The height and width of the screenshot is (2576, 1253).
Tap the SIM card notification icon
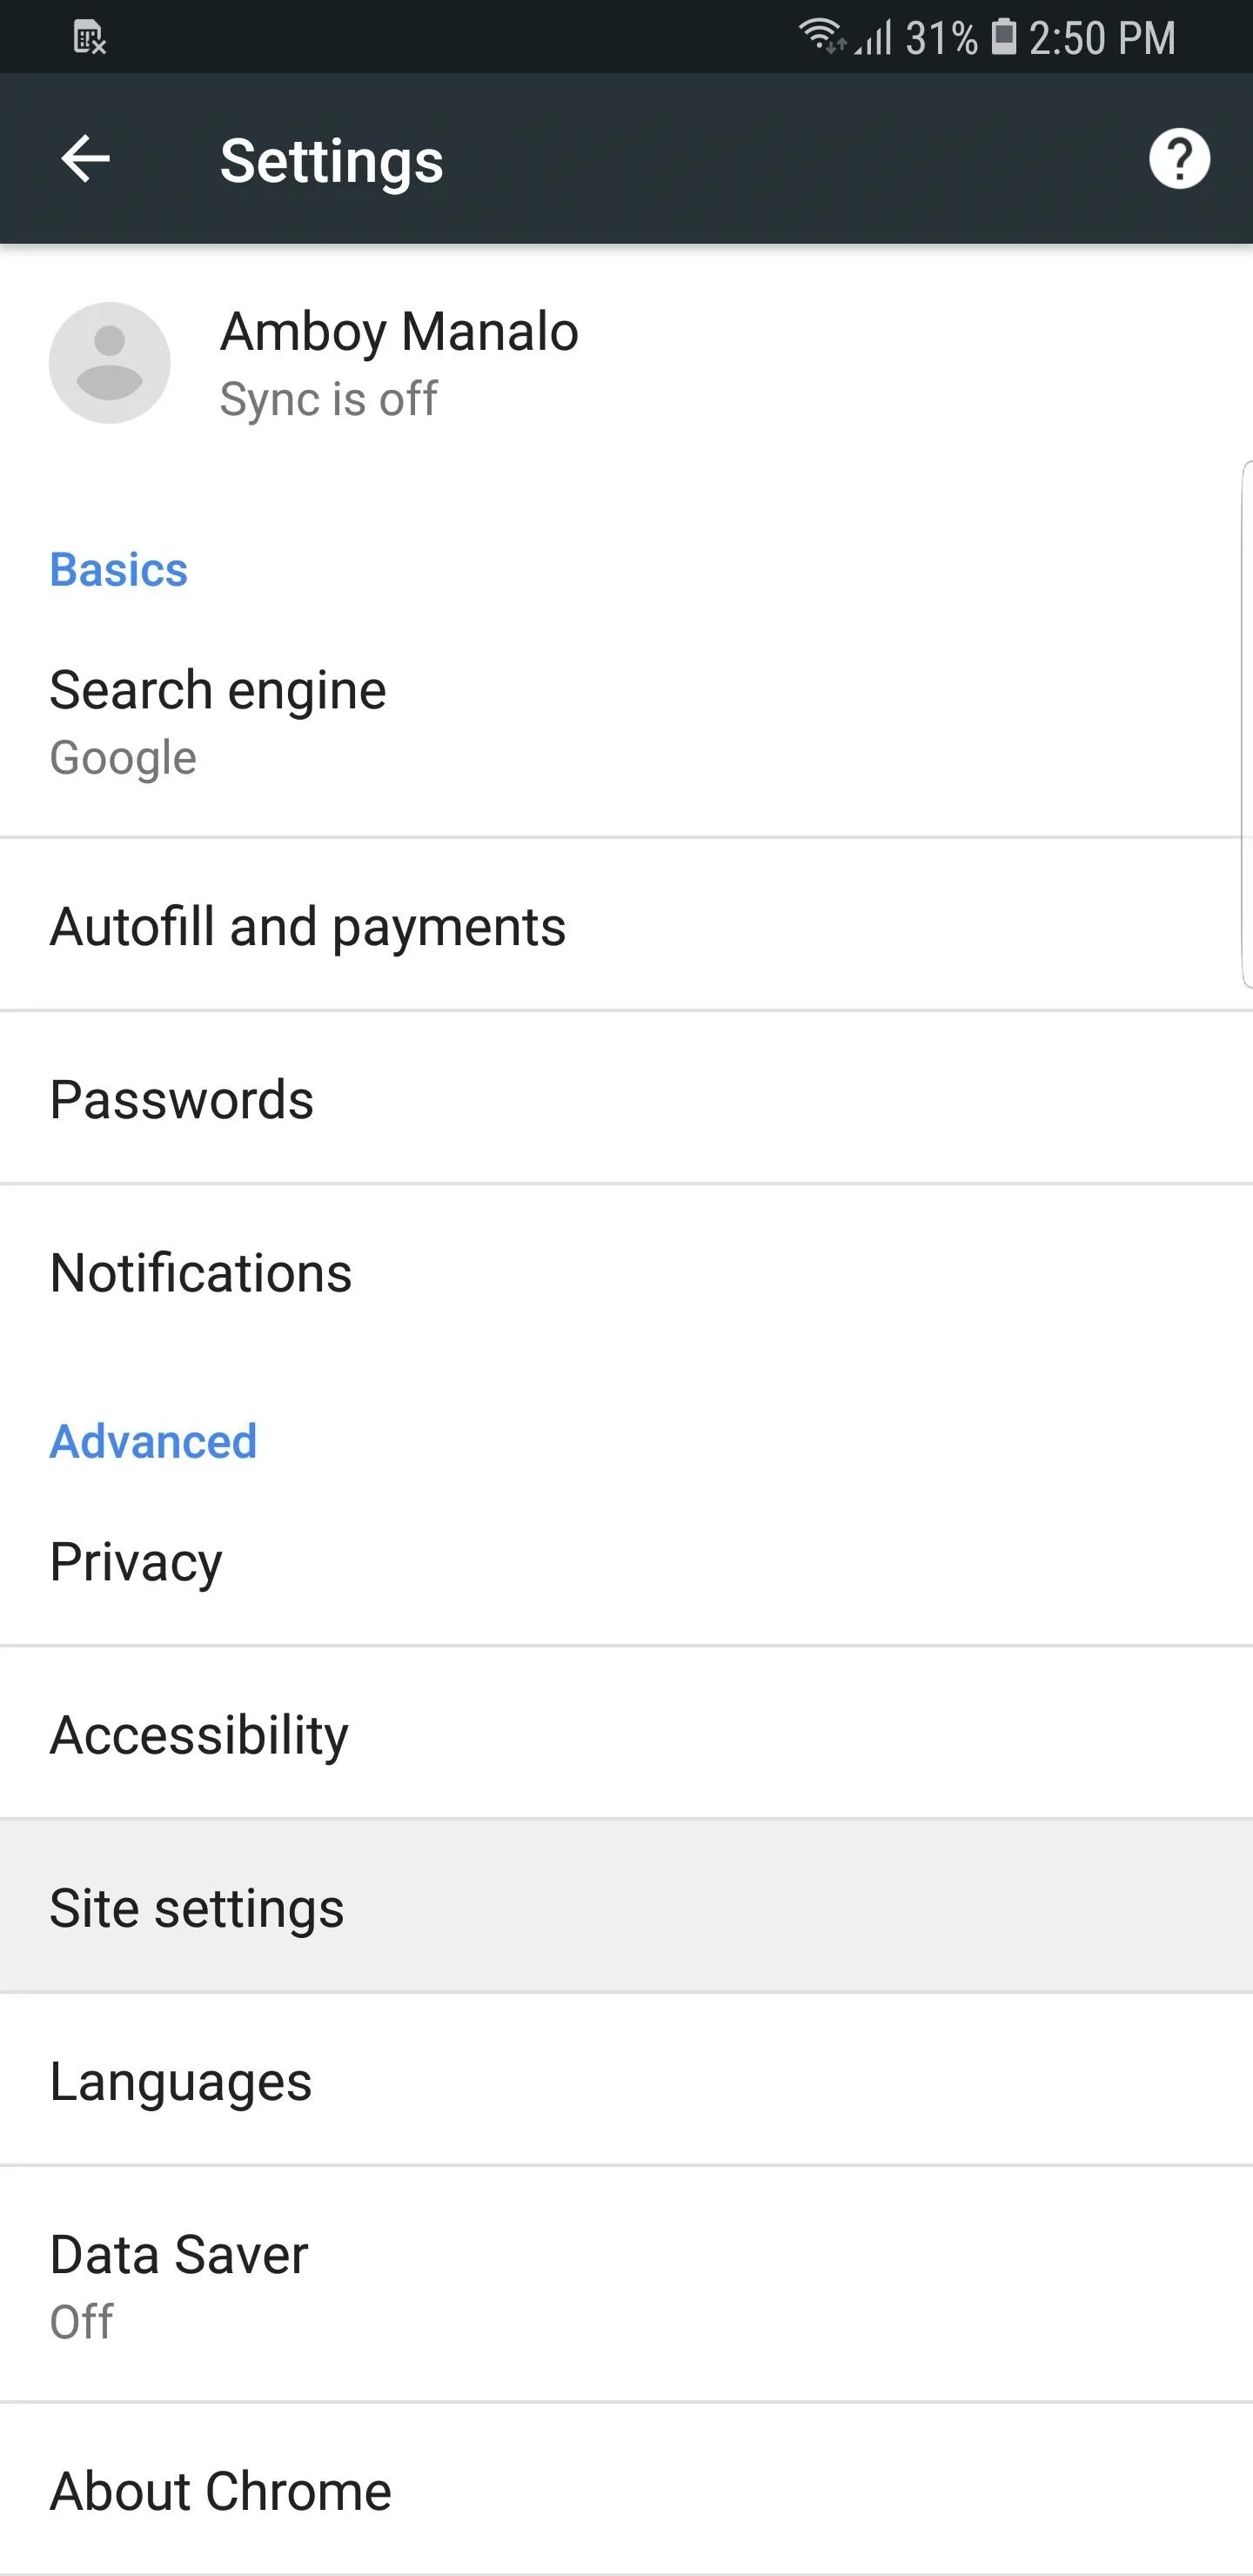coord(89,38)
